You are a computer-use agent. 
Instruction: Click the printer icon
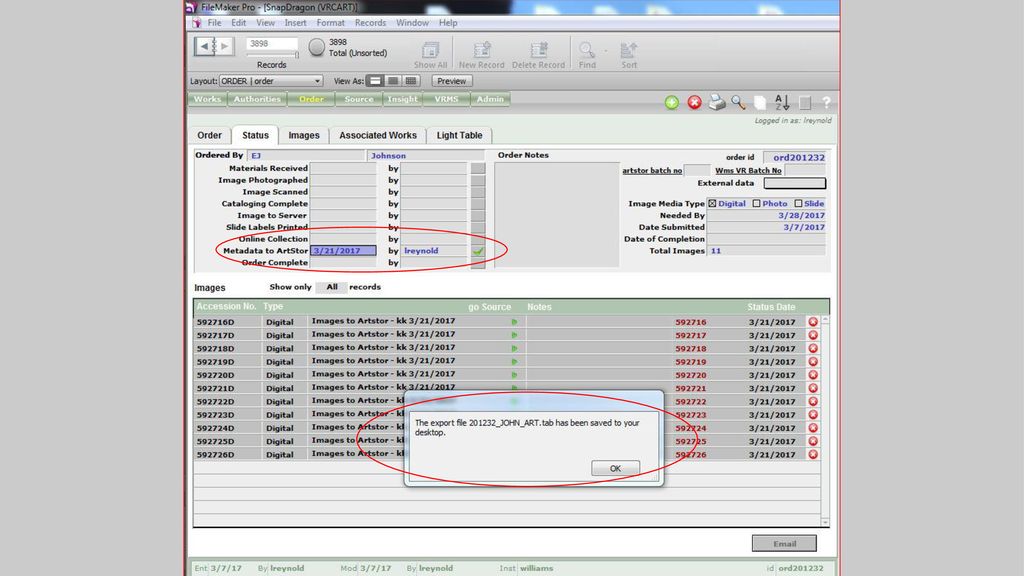pyautogui.click(x=717, y=102)
